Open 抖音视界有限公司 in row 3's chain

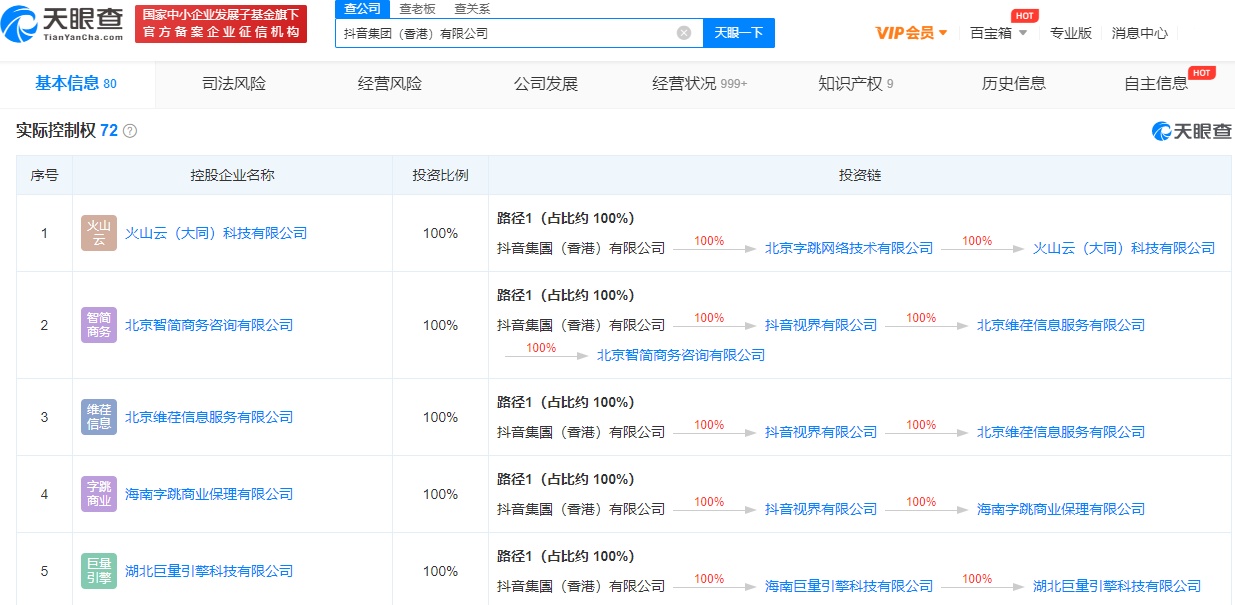(821, 432)
